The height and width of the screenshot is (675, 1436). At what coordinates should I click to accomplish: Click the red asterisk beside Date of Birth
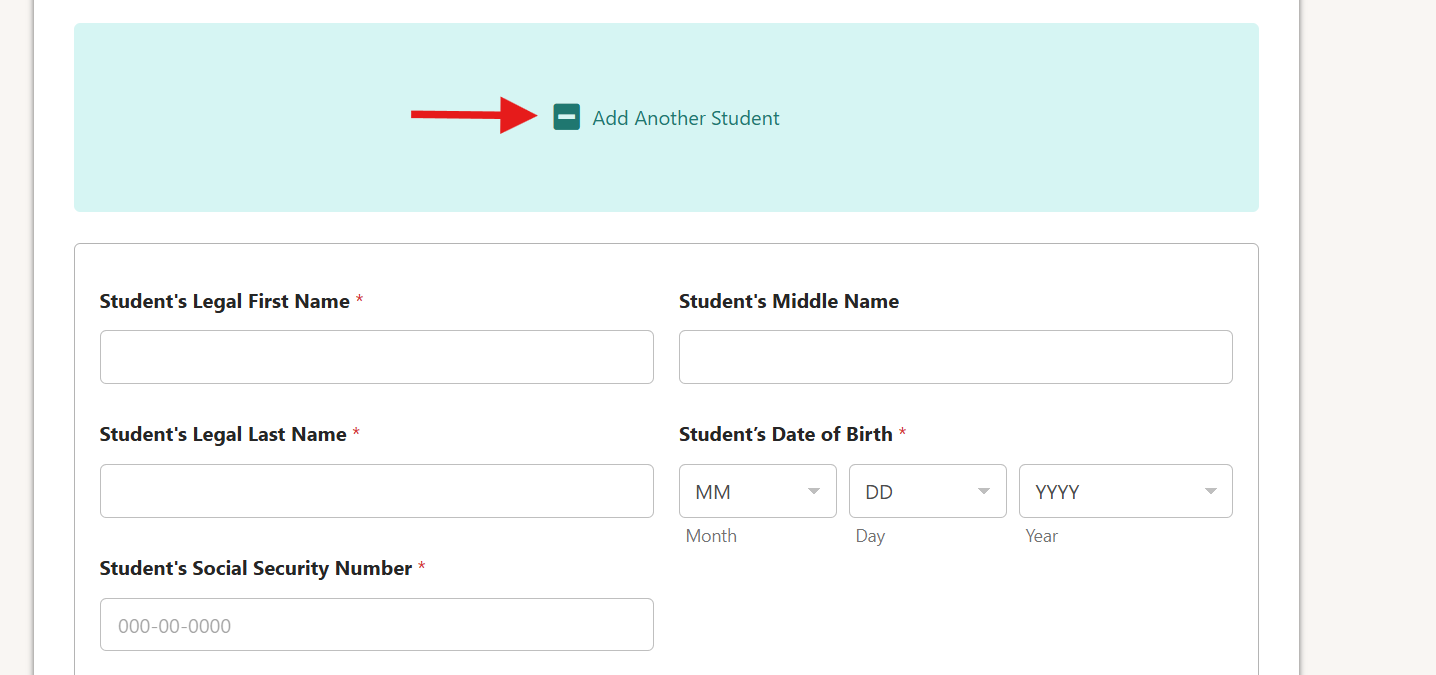(902, 434)
